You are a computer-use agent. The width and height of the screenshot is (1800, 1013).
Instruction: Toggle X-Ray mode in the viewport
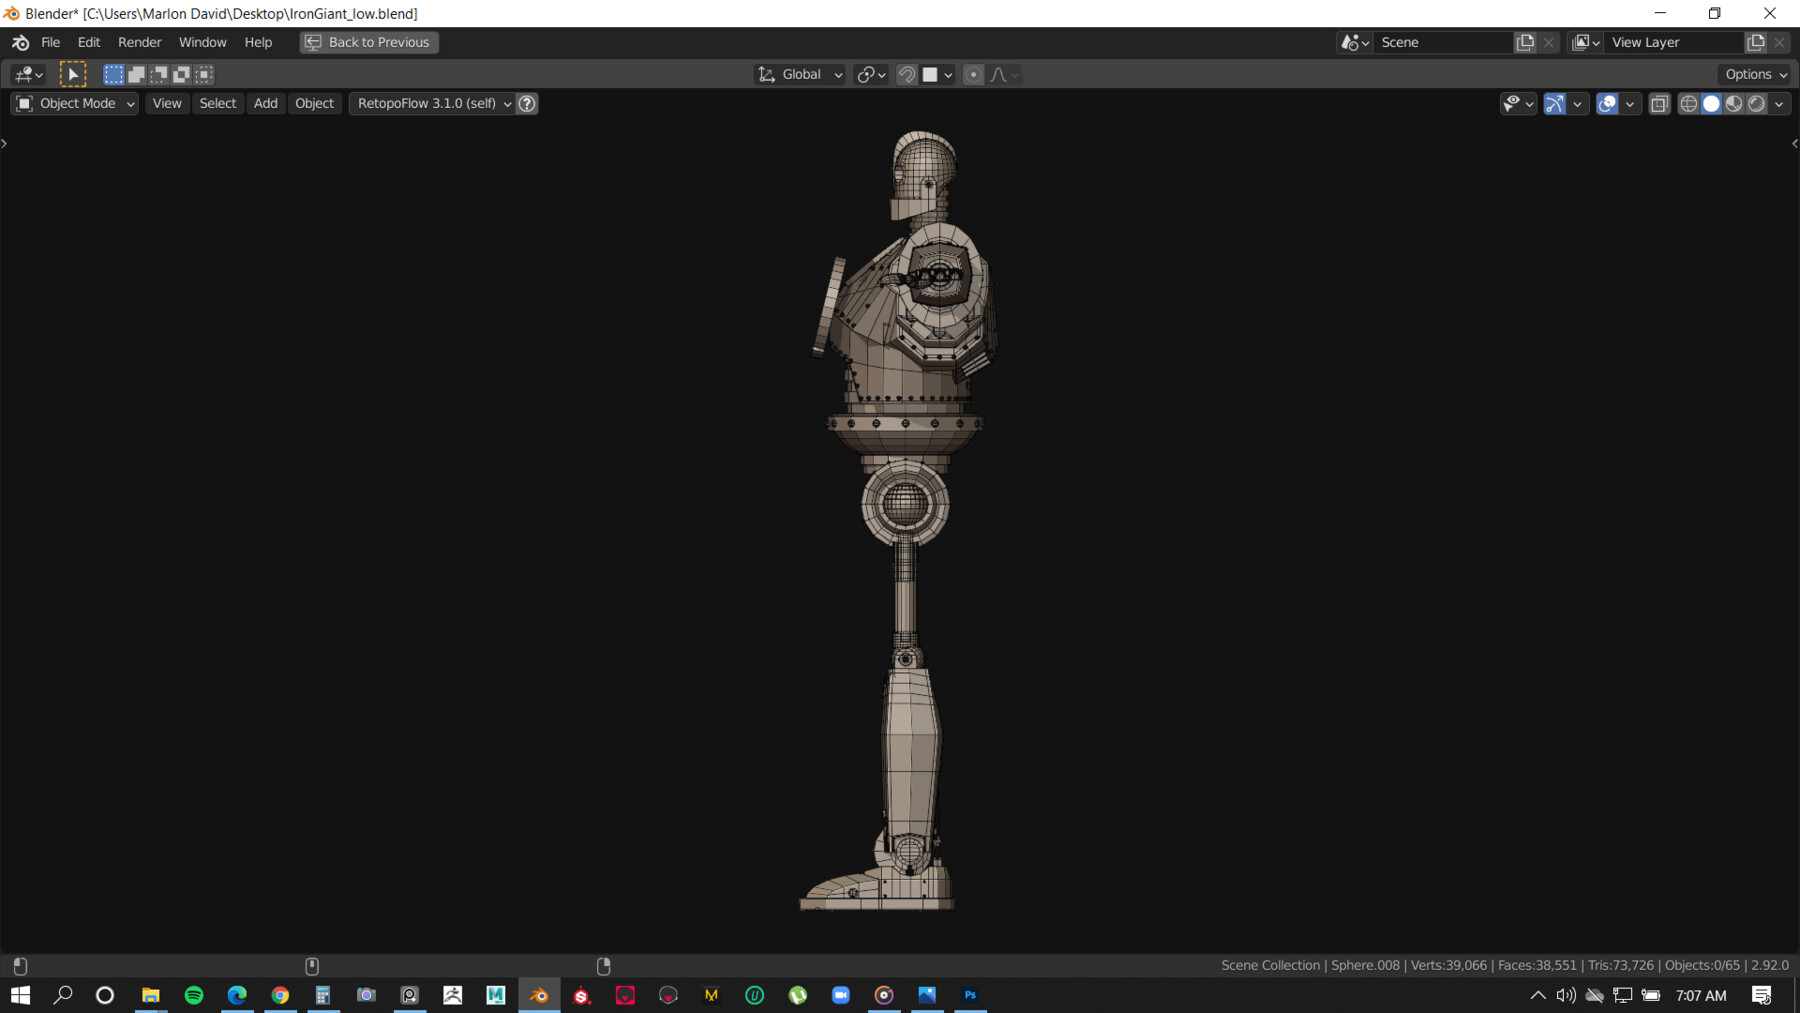[x=1659, y=104]
